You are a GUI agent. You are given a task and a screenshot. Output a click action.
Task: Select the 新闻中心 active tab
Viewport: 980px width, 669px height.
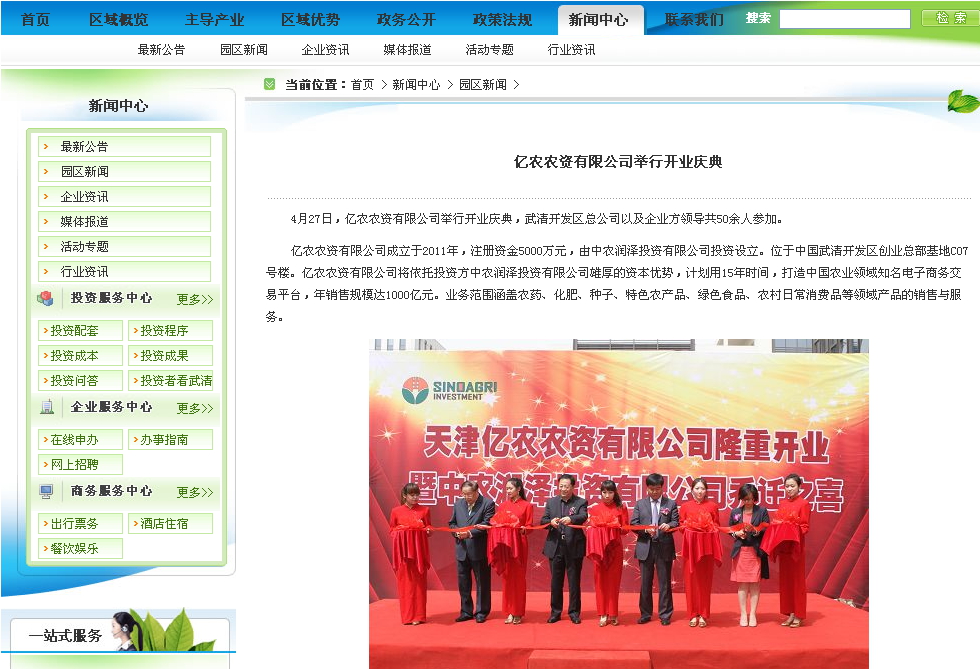pyautogui.click(x=599, y=20)
